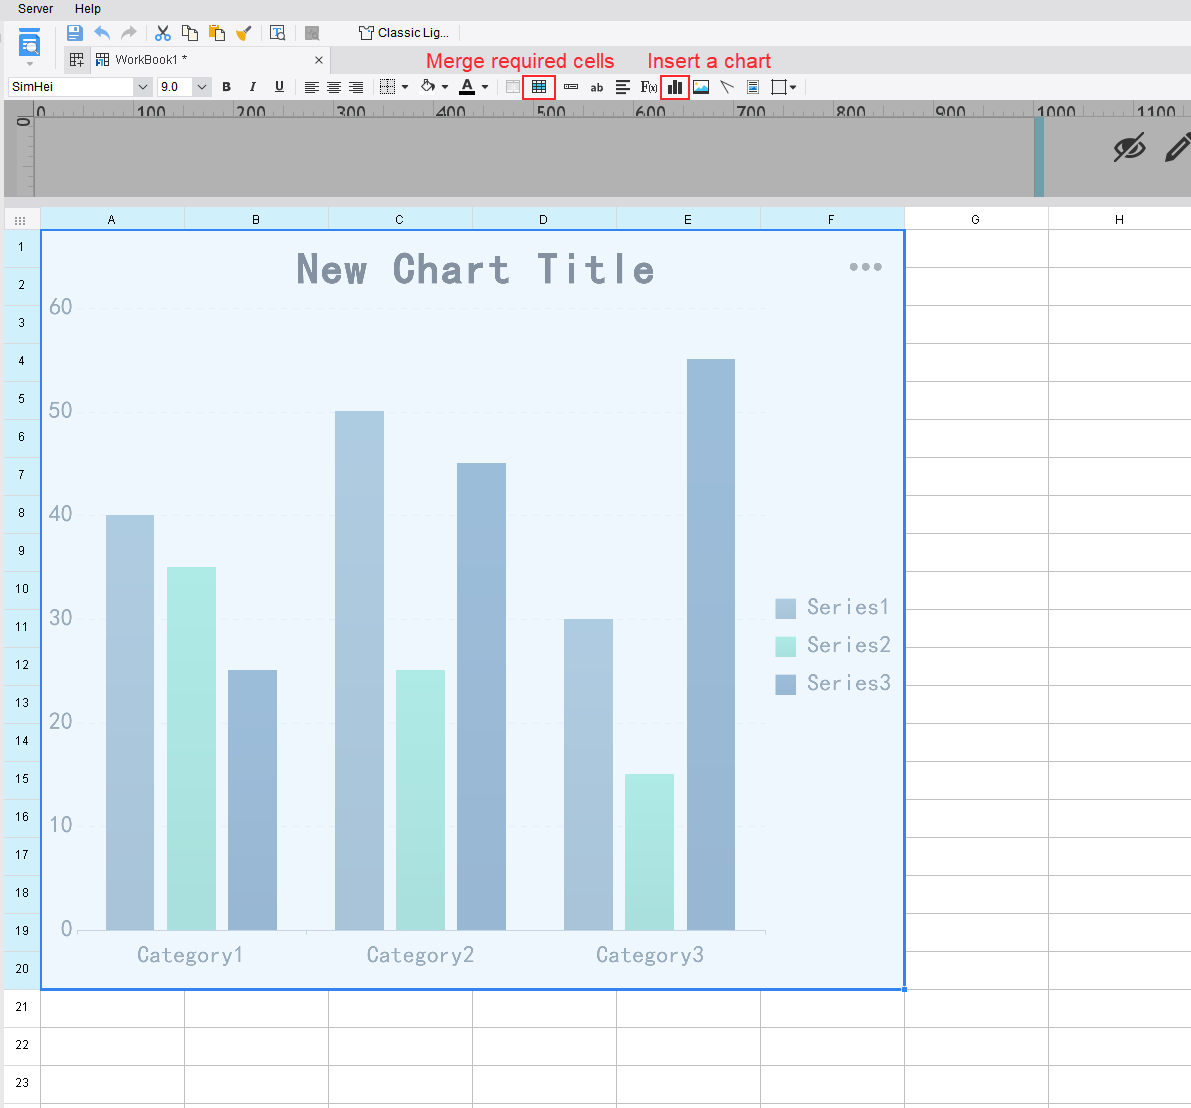Select column A header
Screen dimensions: 1191x1108
112,219
